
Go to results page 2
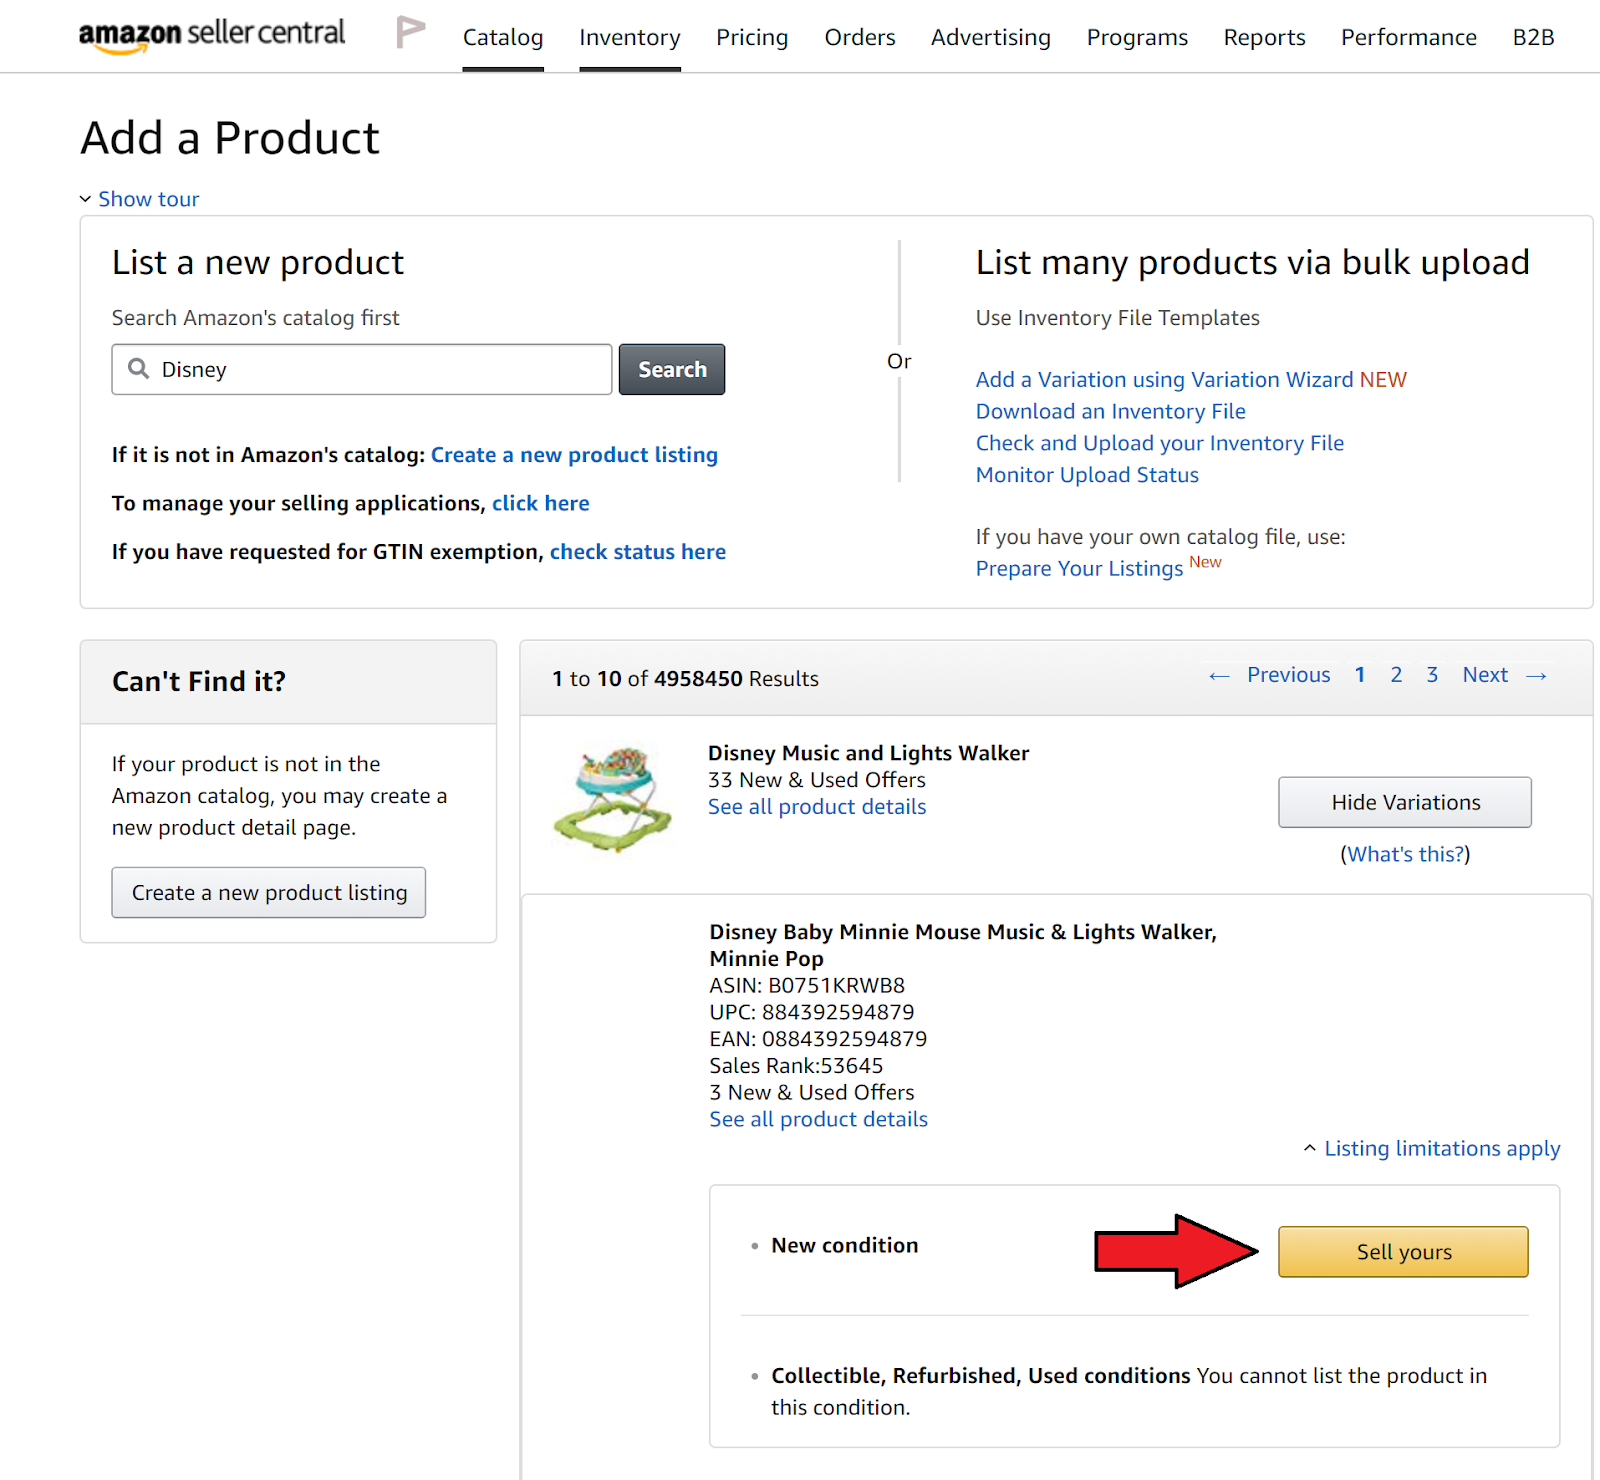coord(1396,675)
